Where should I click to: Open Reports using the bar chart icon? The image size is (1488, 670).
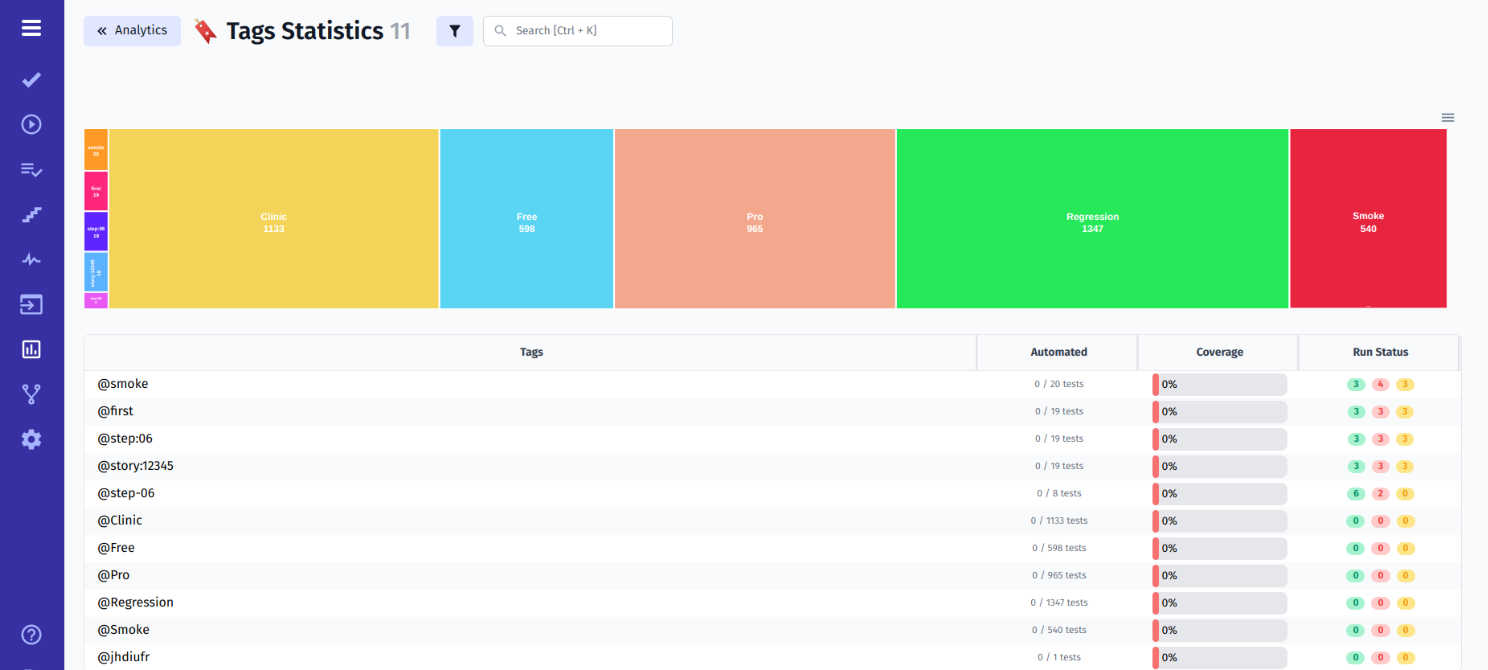point(30,349)
